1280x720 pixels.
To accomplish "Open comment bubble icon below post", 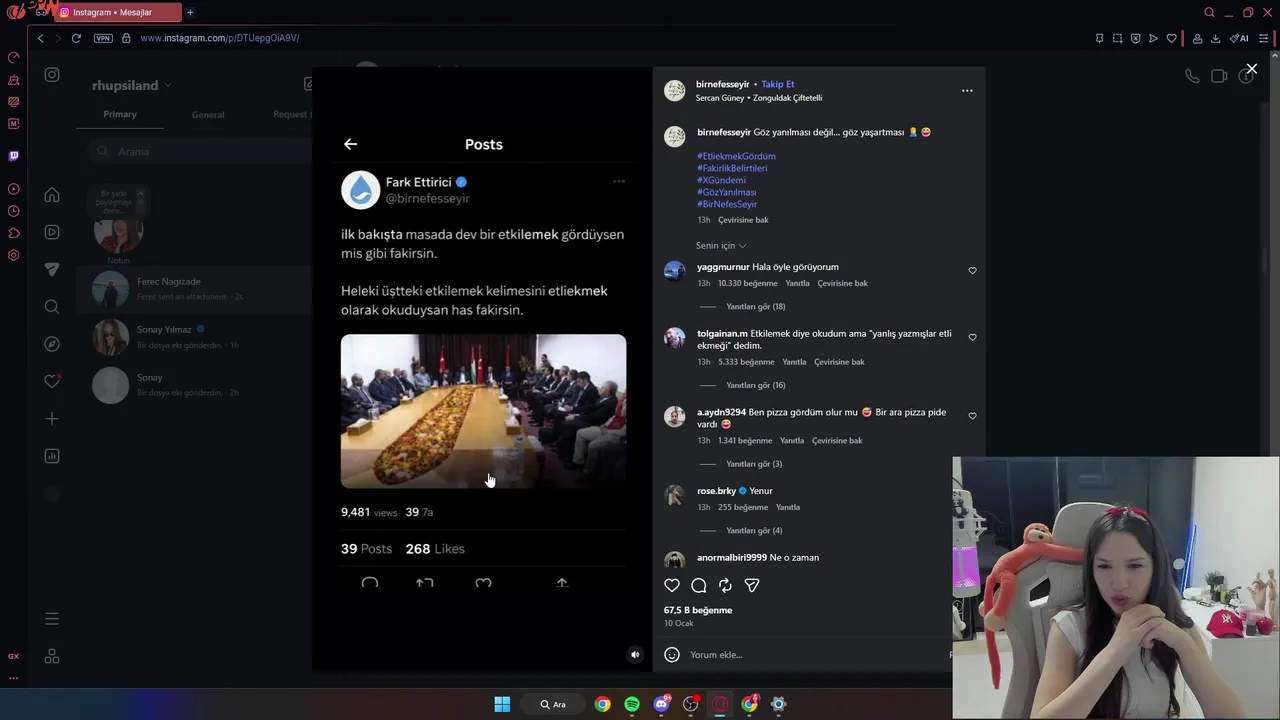I will point(699,585).
